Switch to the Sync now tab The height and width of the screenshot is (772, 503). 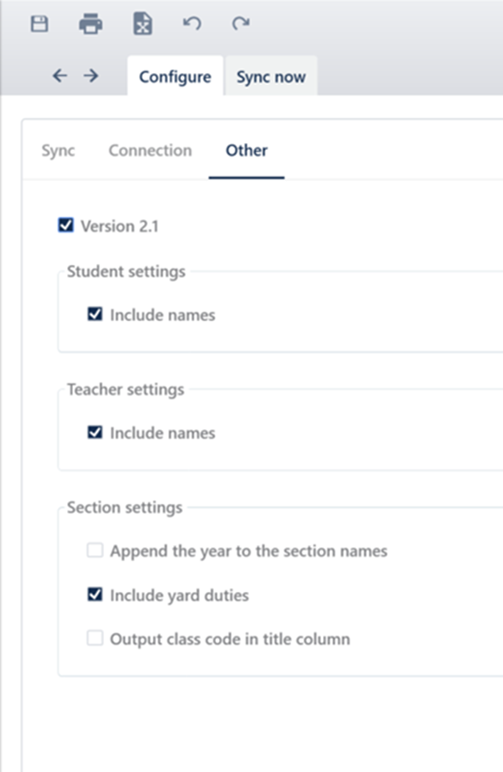tap(271, 76)
